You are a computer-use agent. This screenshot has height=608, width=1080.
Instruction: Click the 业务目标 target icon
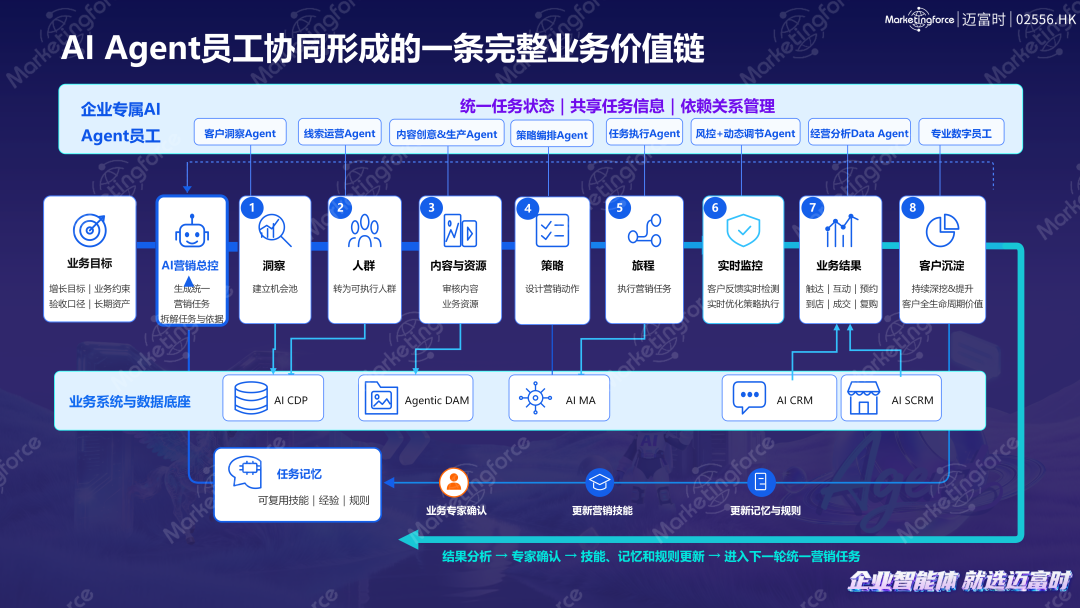[90, 230]
